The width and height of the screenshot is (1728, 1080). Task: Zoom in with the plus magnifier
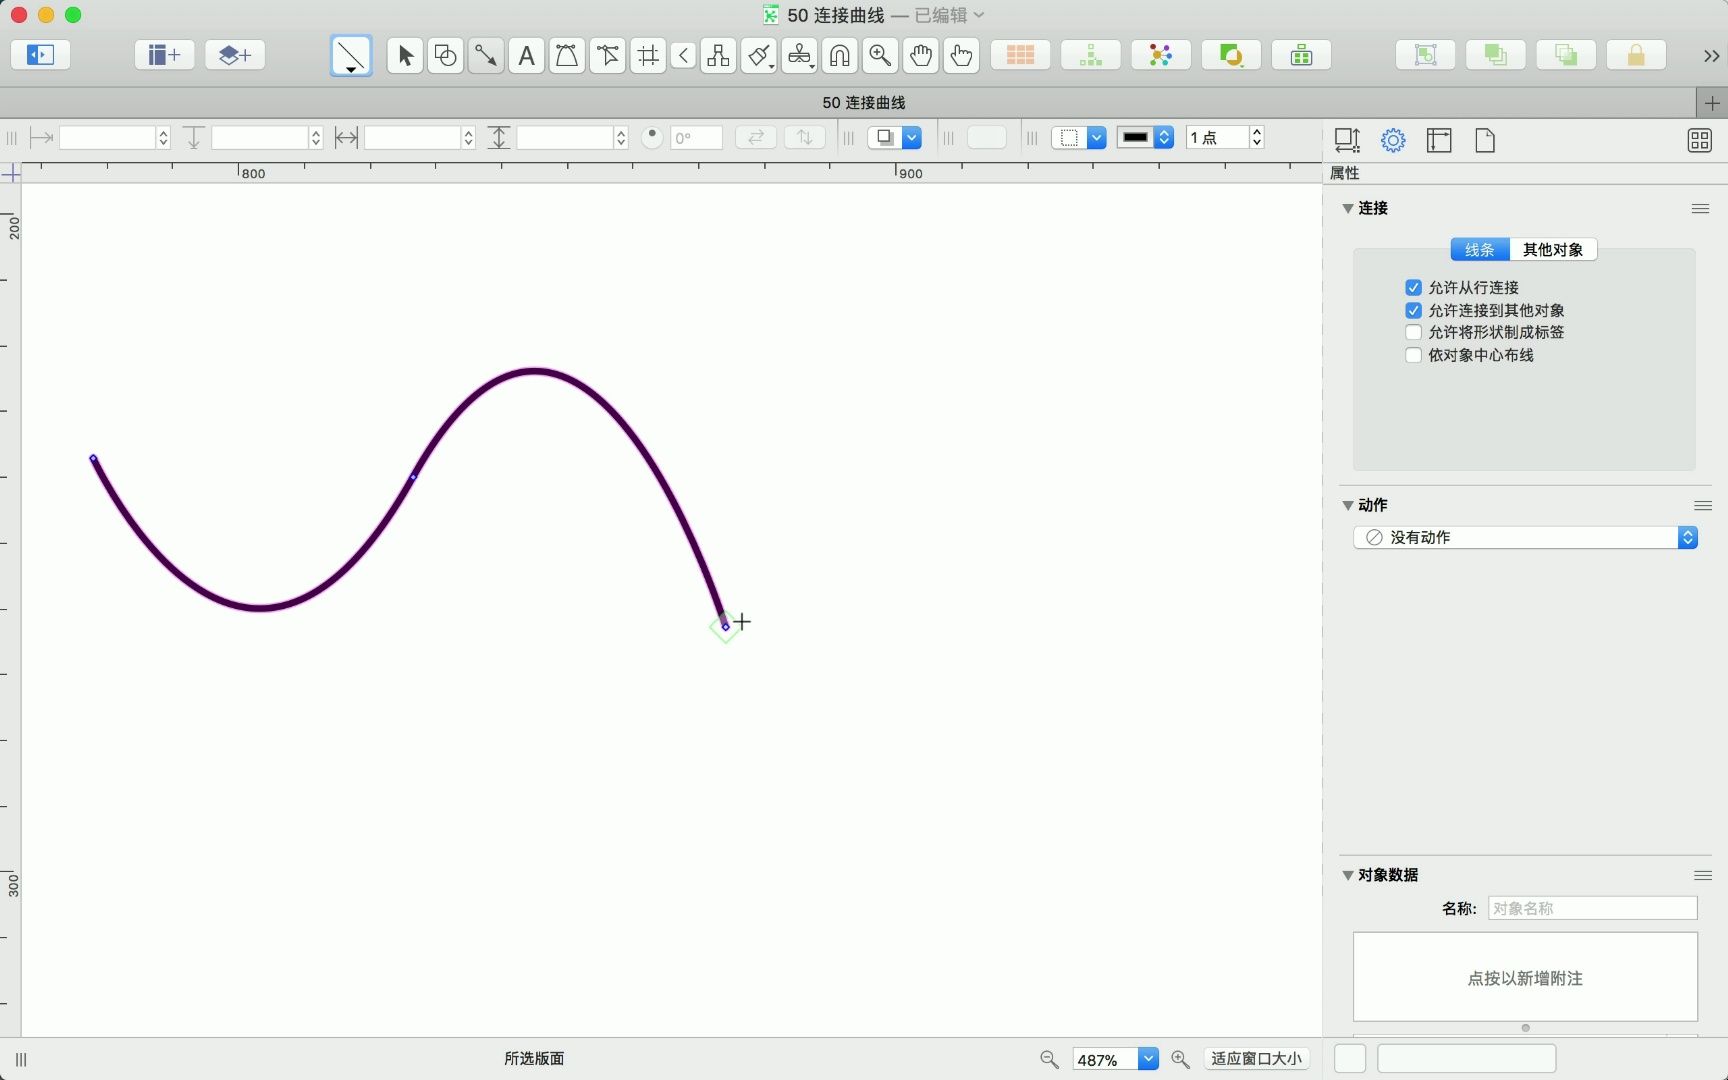(x=1180, y=1059)
